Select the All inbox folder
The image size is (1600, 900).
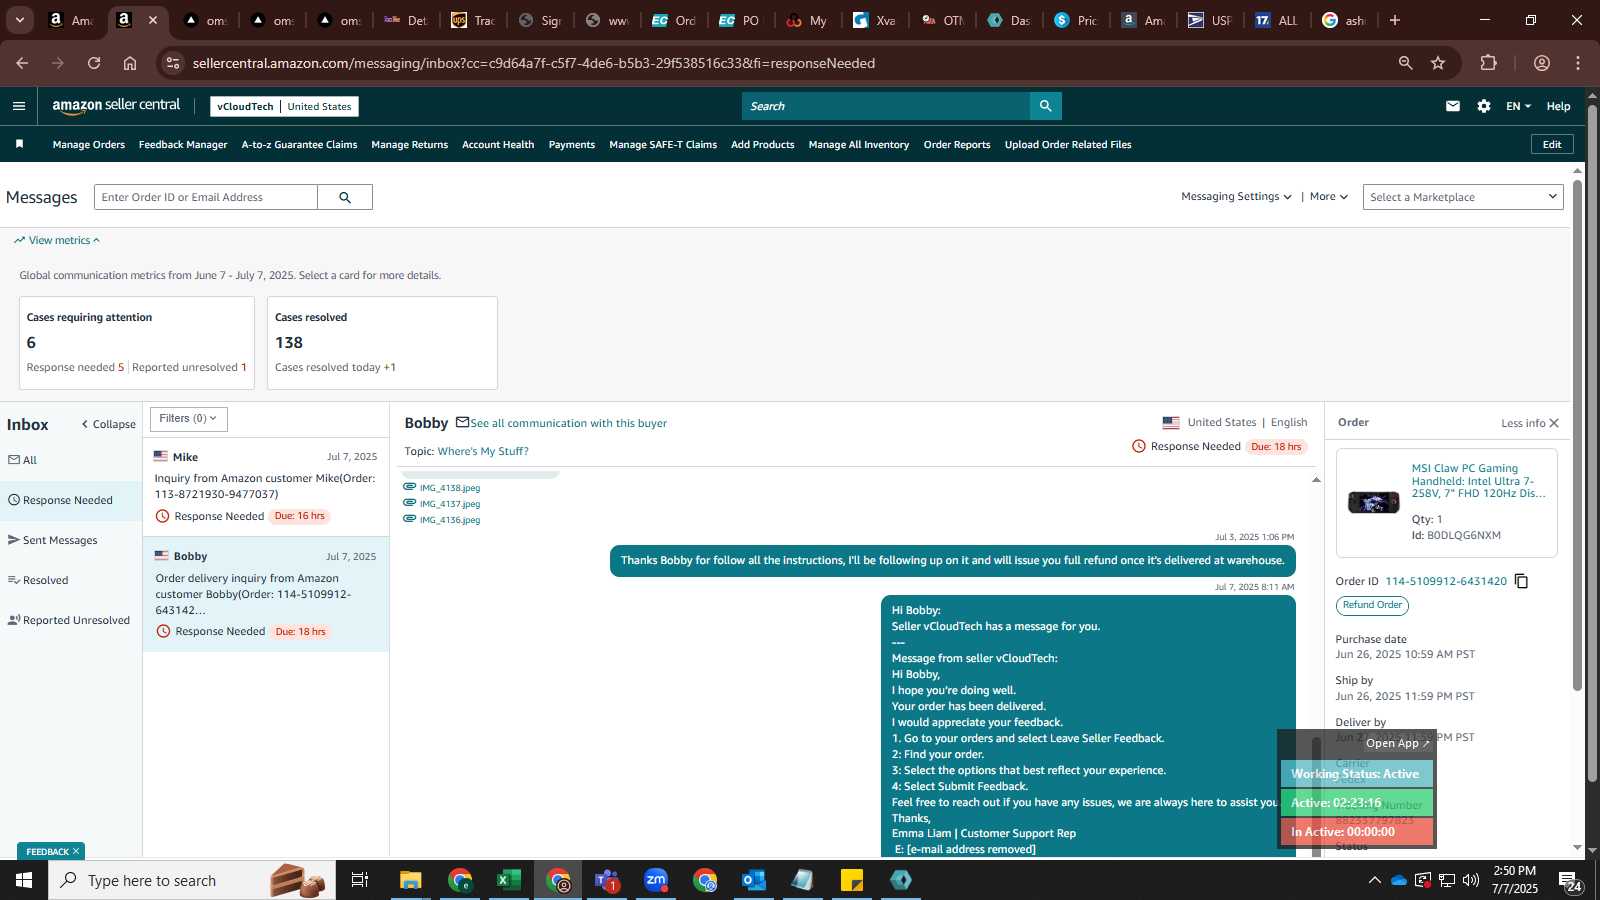[22, 460]
